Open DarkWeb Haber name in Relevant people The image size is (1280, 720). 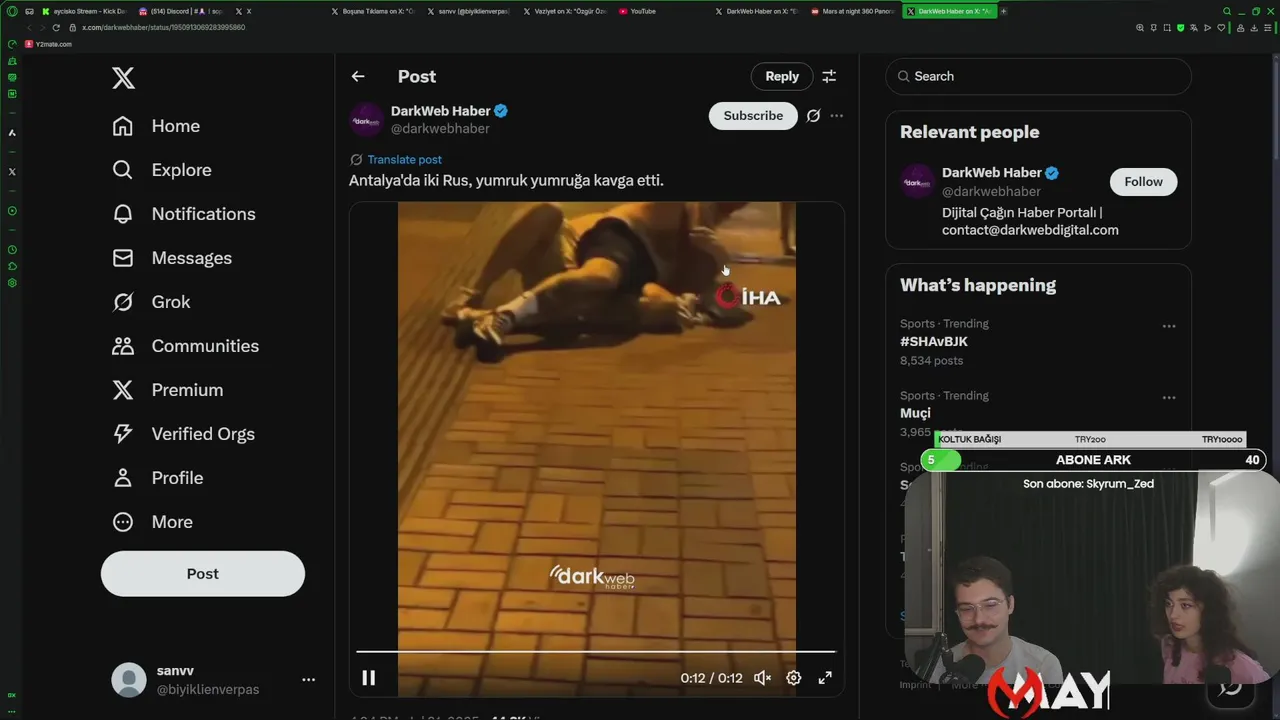pyautogui.click(x=992, y=173)
